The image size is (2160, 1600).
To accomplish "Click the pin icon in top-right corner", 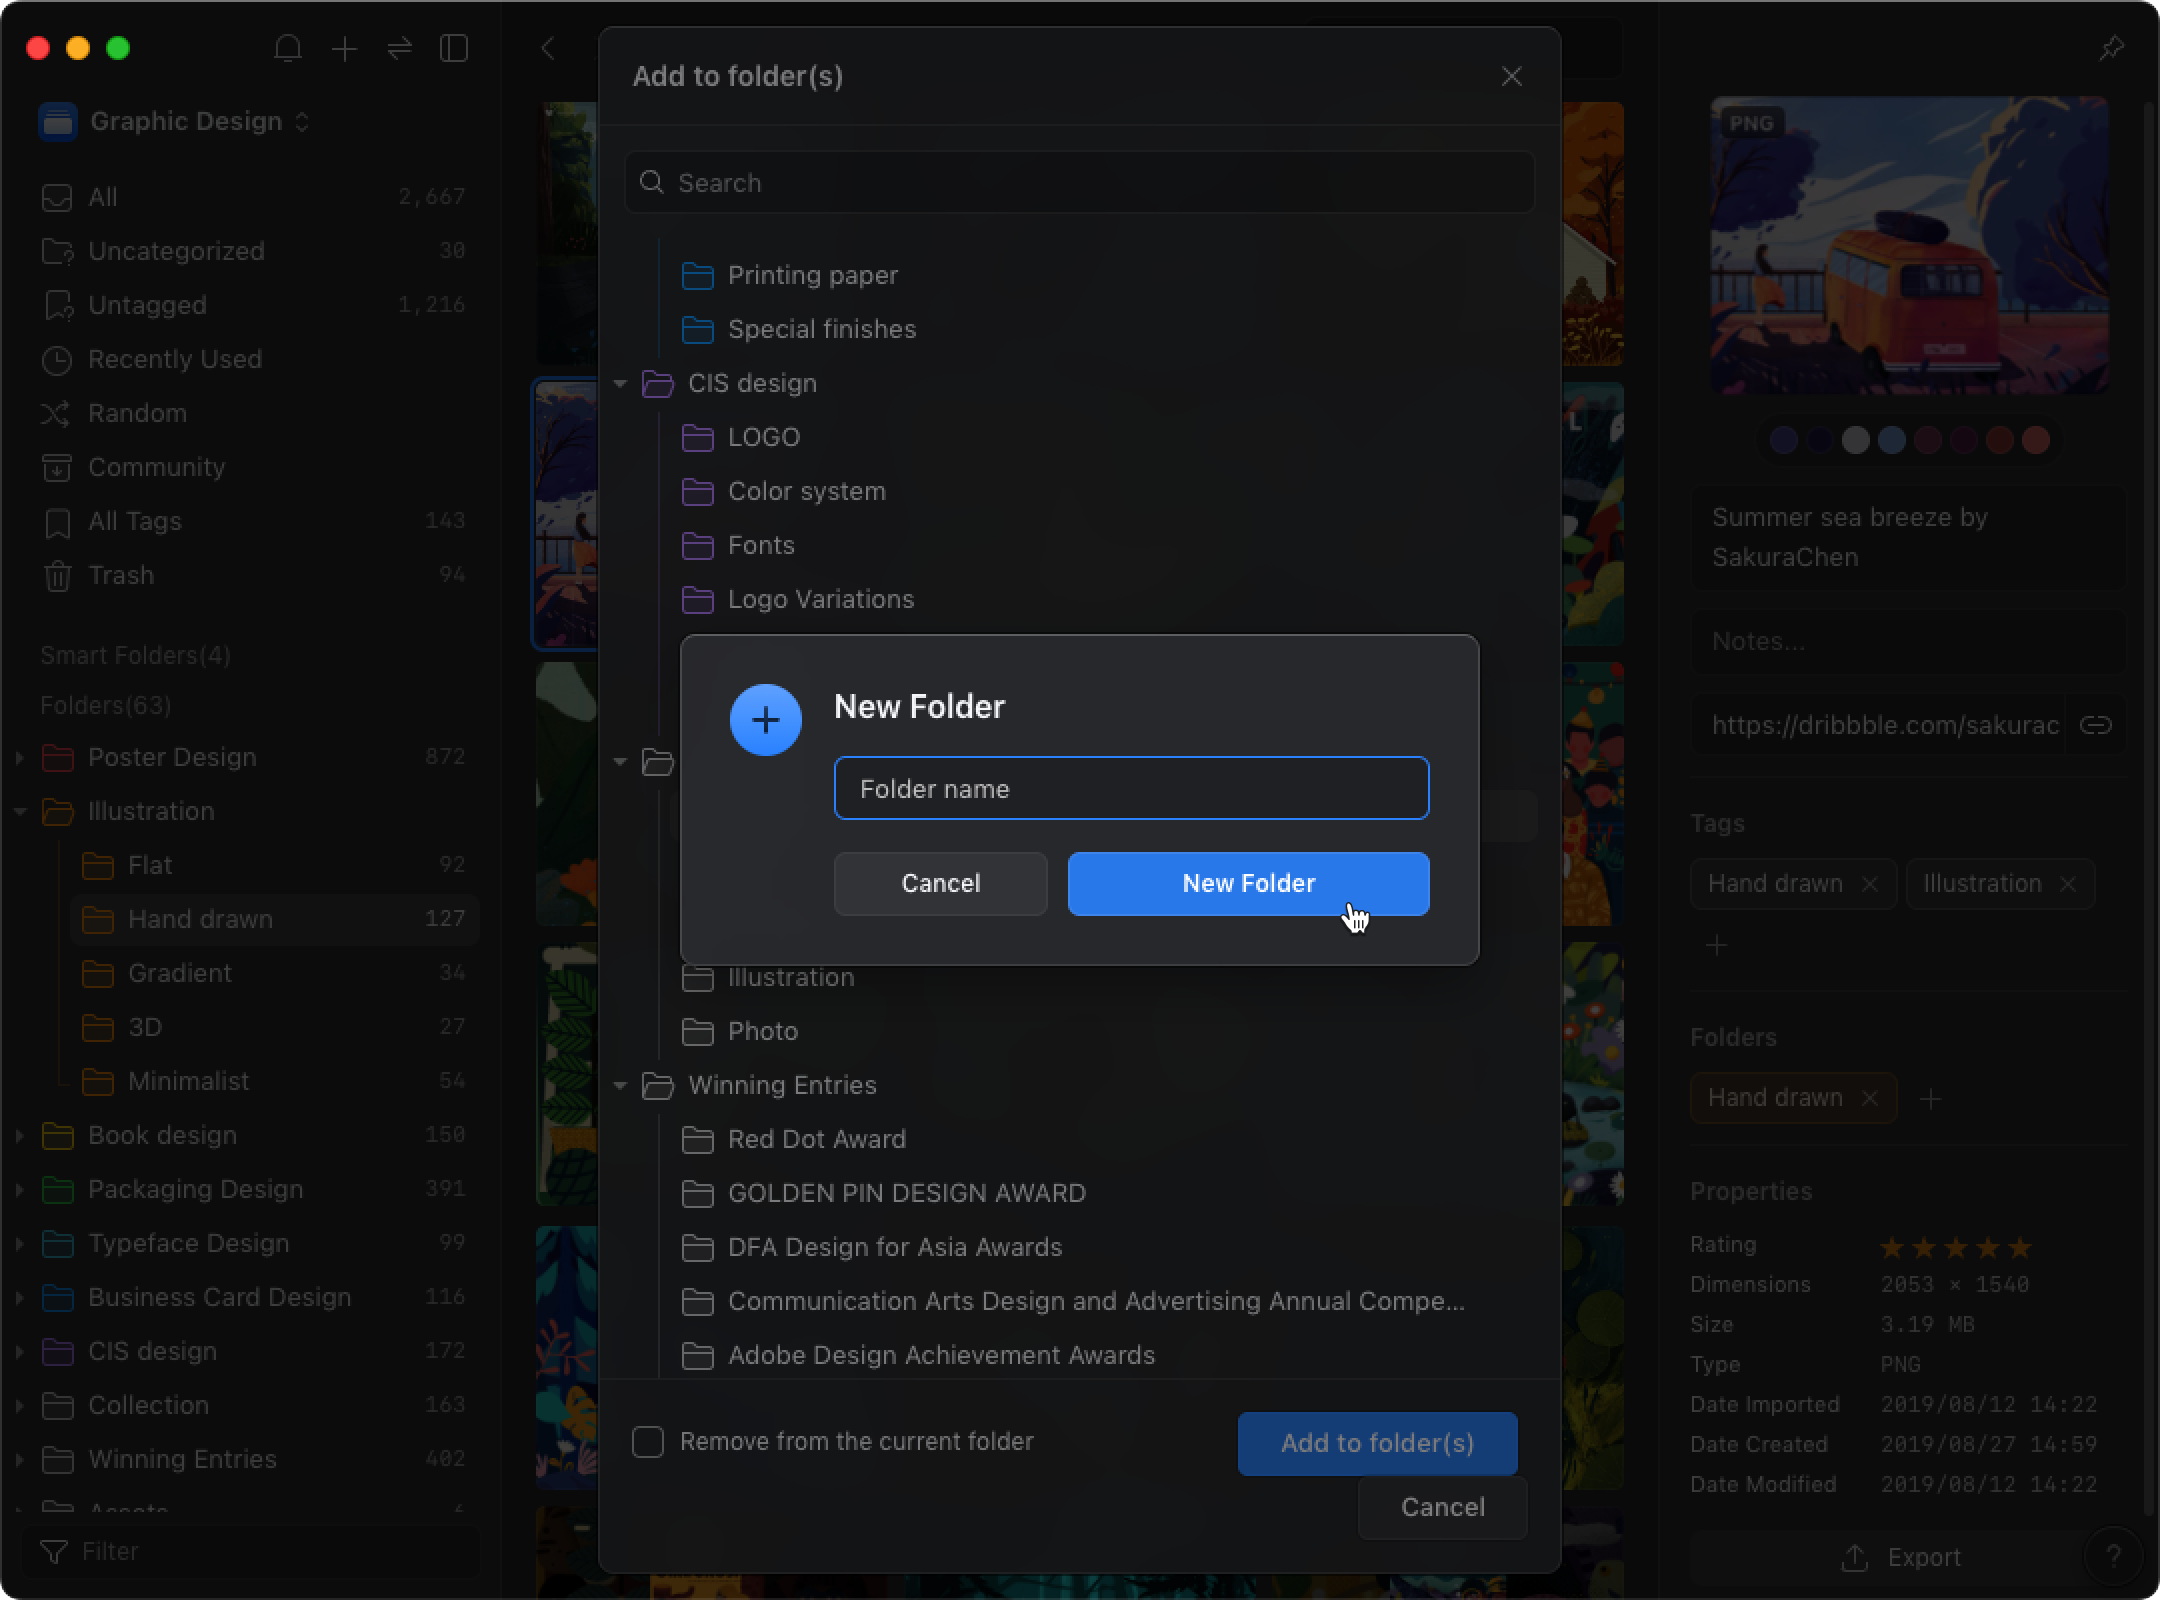I will click(x=2113, y=49).
